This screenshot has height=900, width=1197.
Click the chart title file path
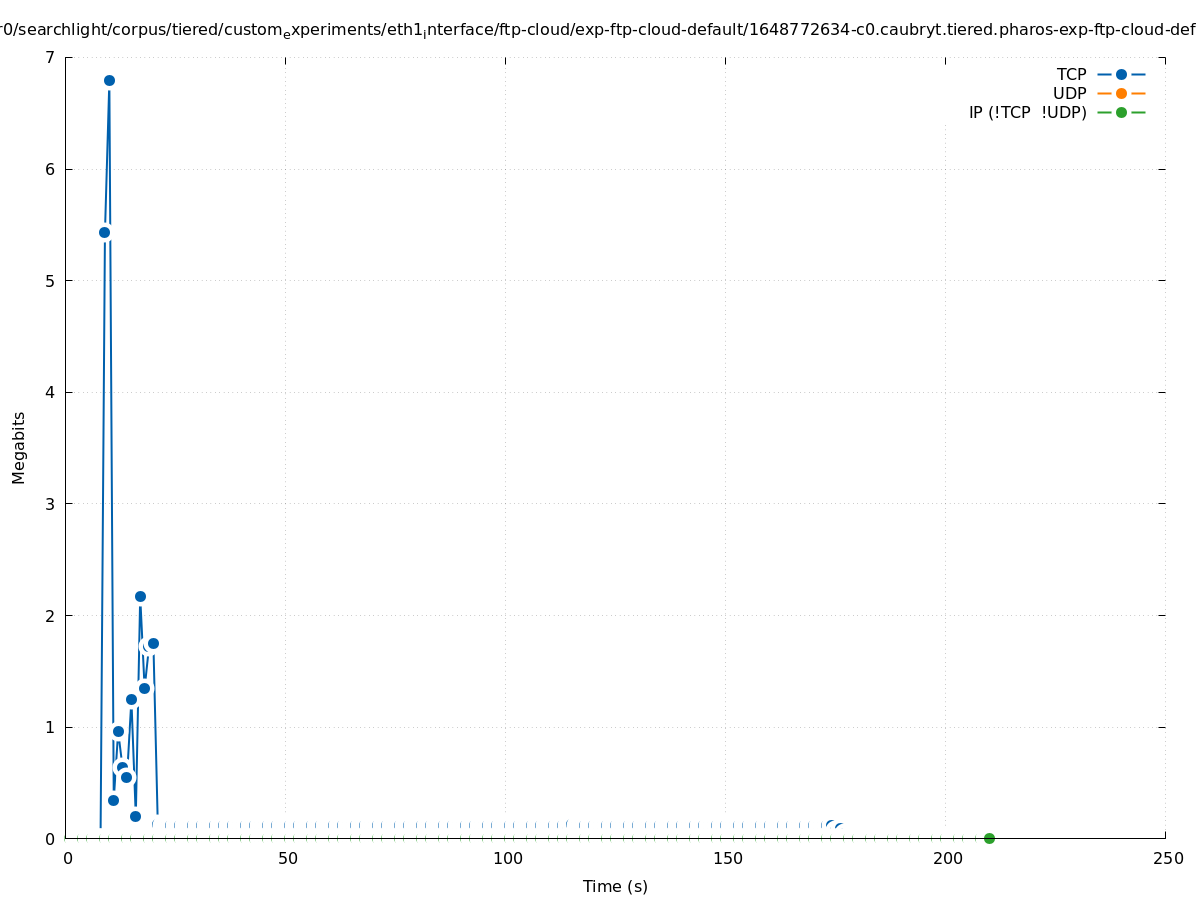point(598,30)
